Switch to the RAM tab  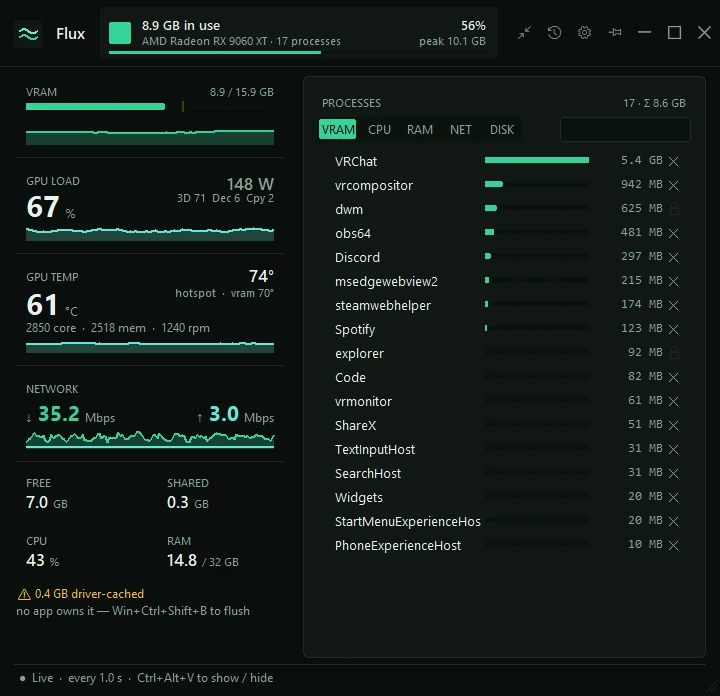[420, 129]
